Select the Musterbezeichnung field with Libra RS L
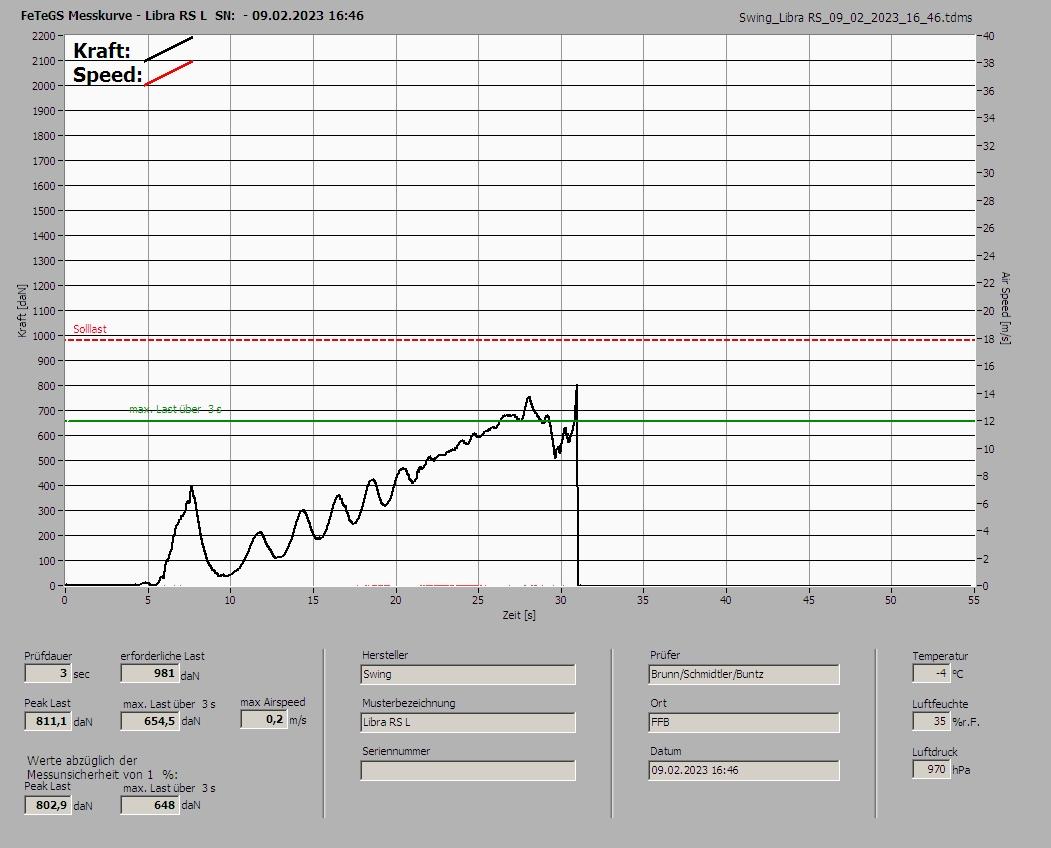The image size is (1051, 848). pos(468,723)
